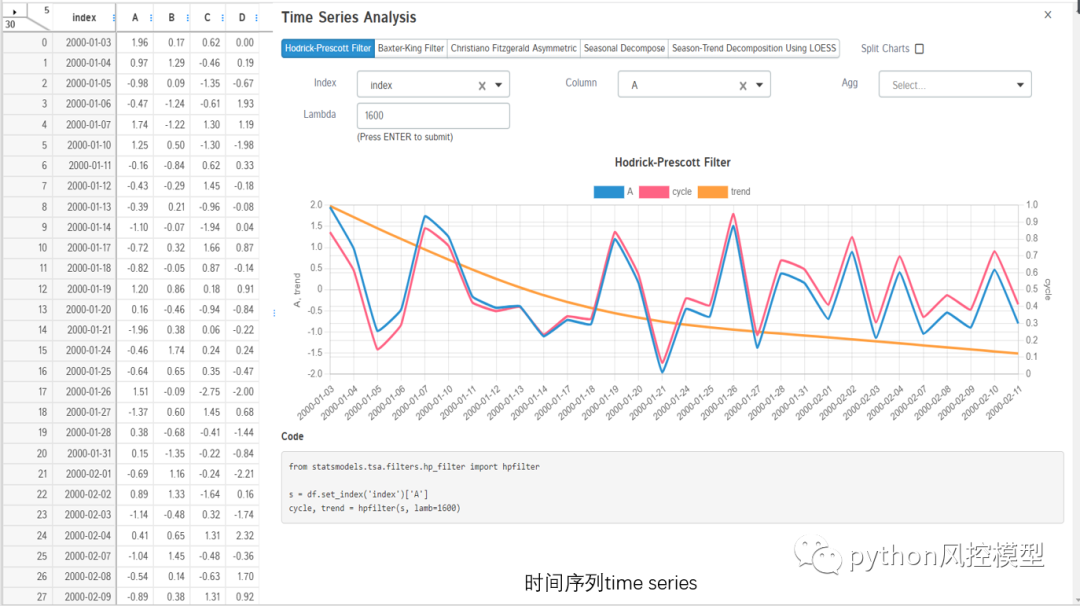Viewport: 1080px width, 606px height.
Task: Click the Lambda input field
Action: (433, 116)
